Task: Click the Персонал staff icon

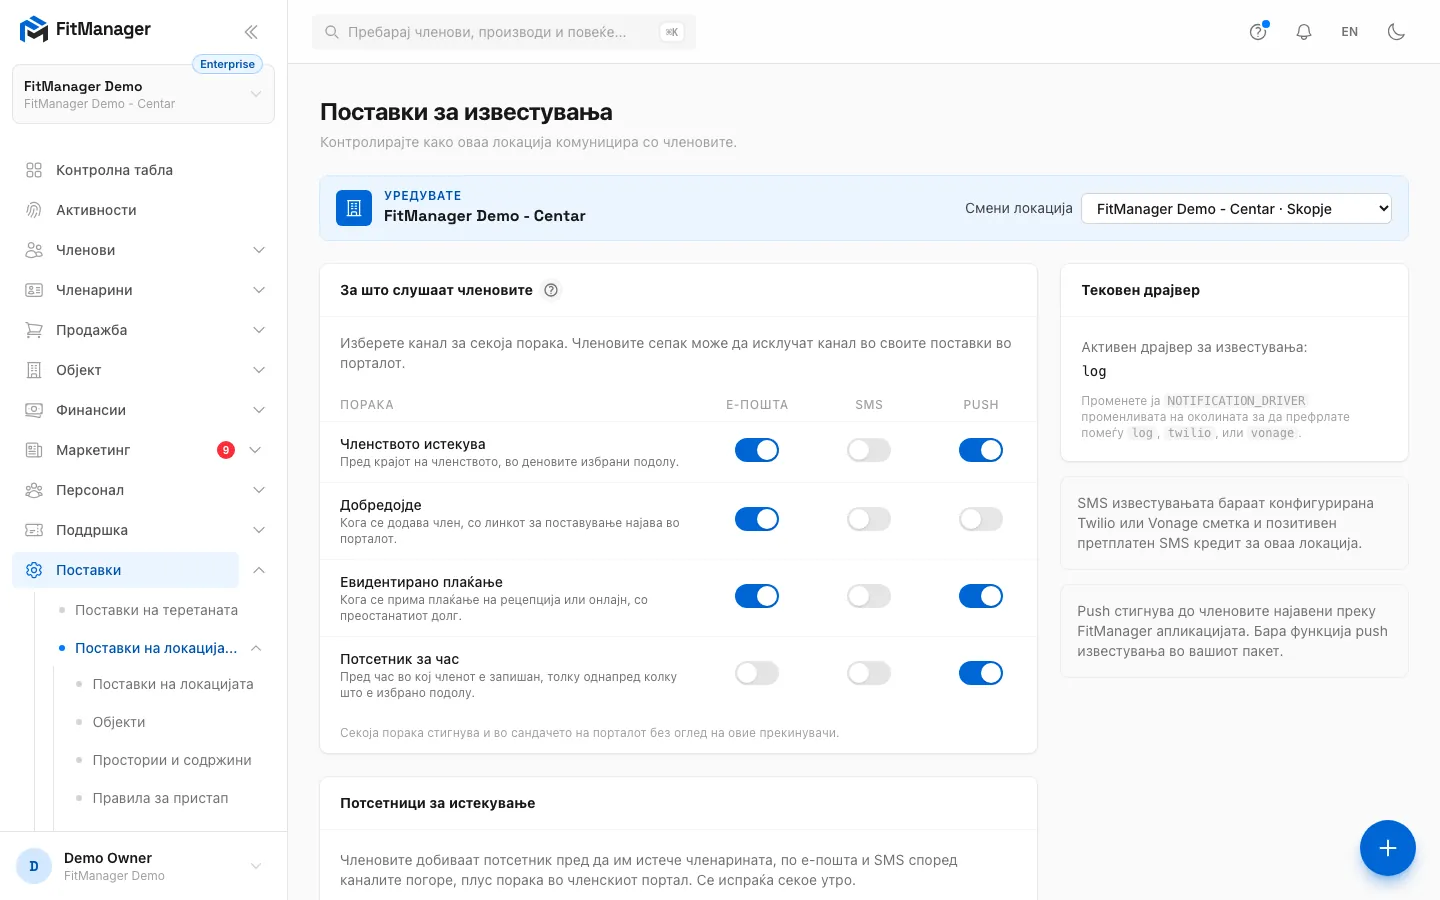Action: point(34,490)
